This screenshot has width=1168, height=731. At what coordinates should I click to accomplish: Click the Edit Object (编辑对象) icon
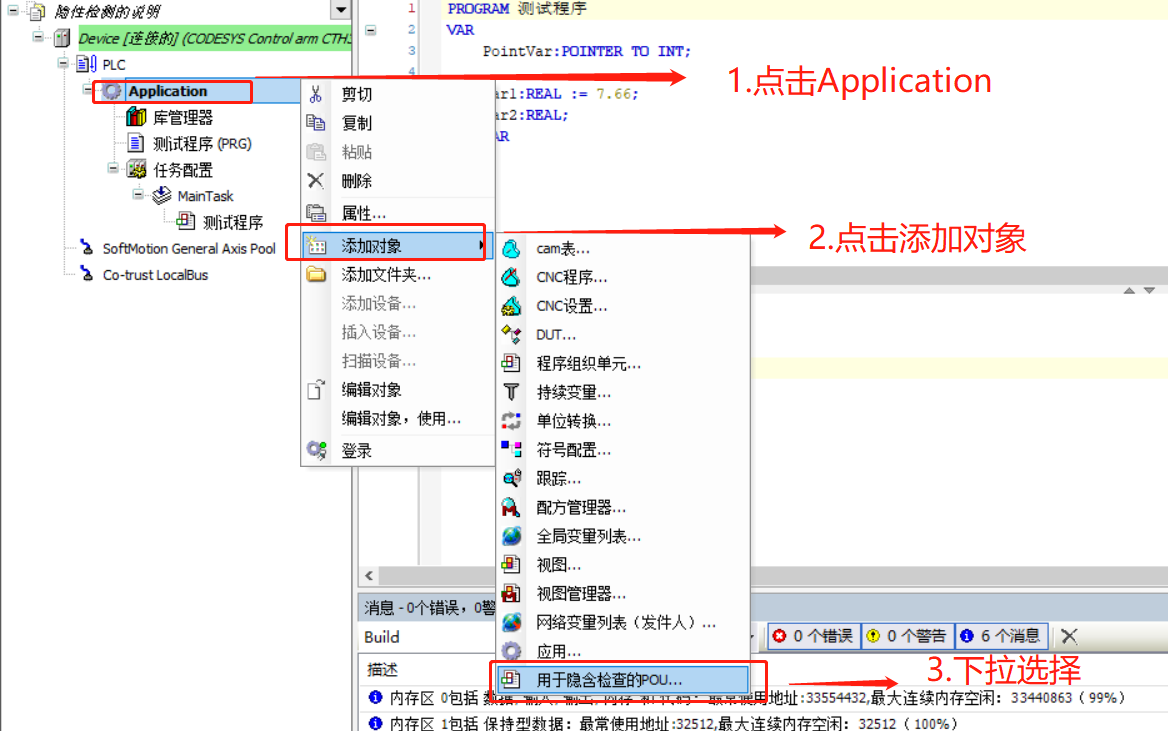316,390
